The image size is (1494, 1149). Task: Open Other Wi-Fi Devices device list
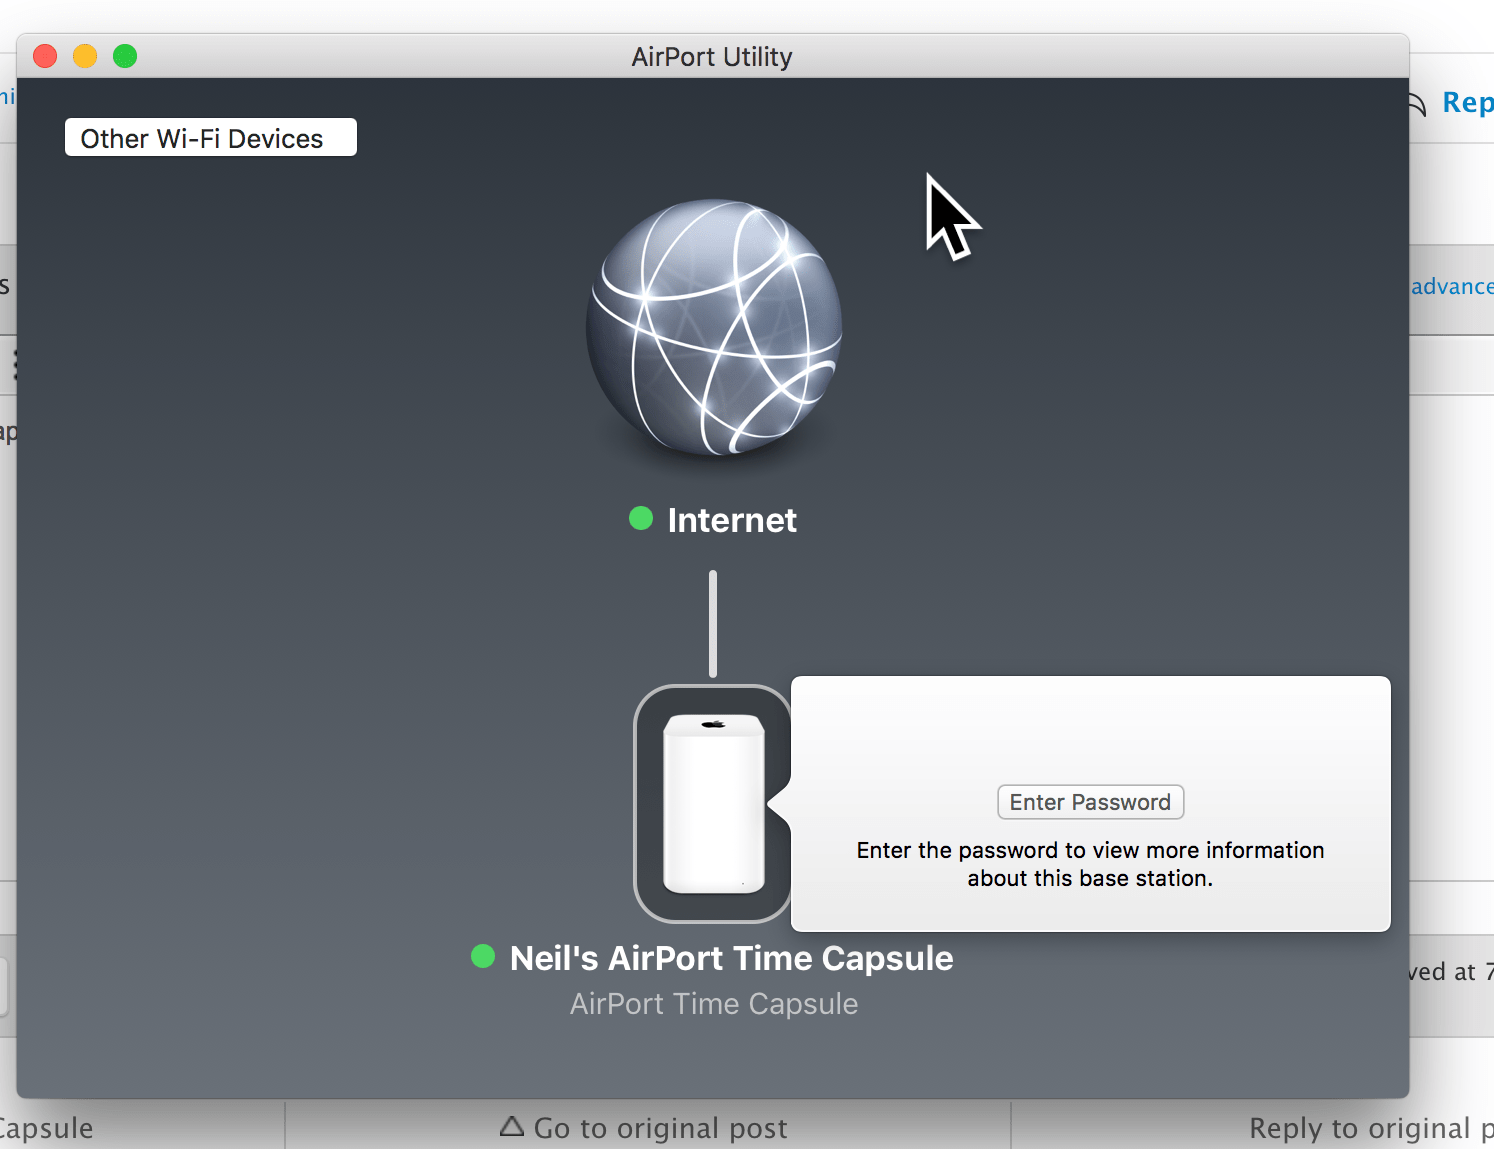point(210,137)
